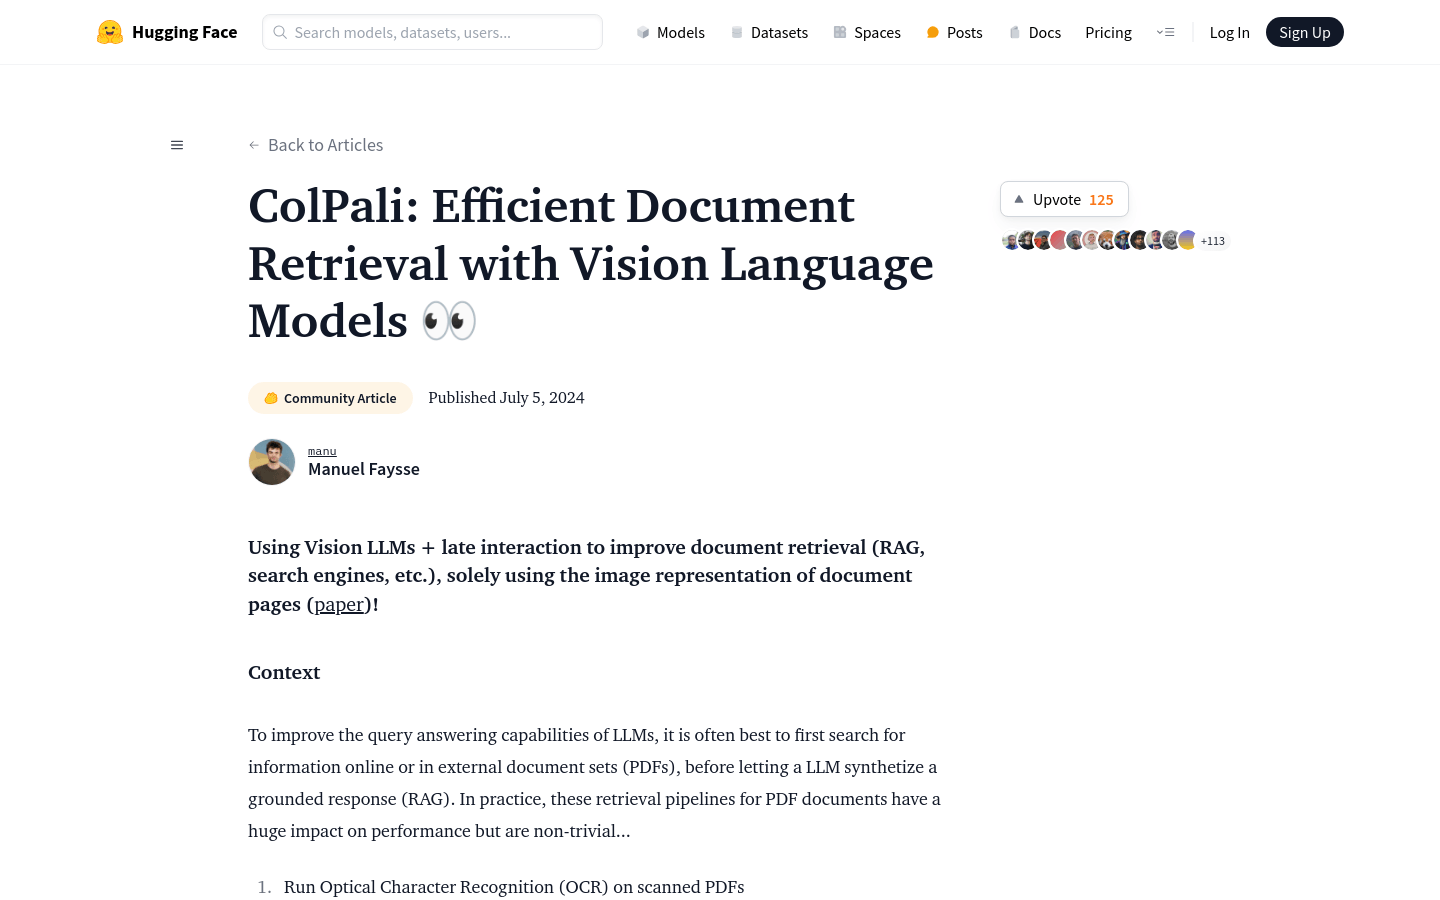The height and width of the screenshot is (900, 1440).
Task: Click the blue-to-yellow gradient upvoter avatar
Action: coord(1187,240)
